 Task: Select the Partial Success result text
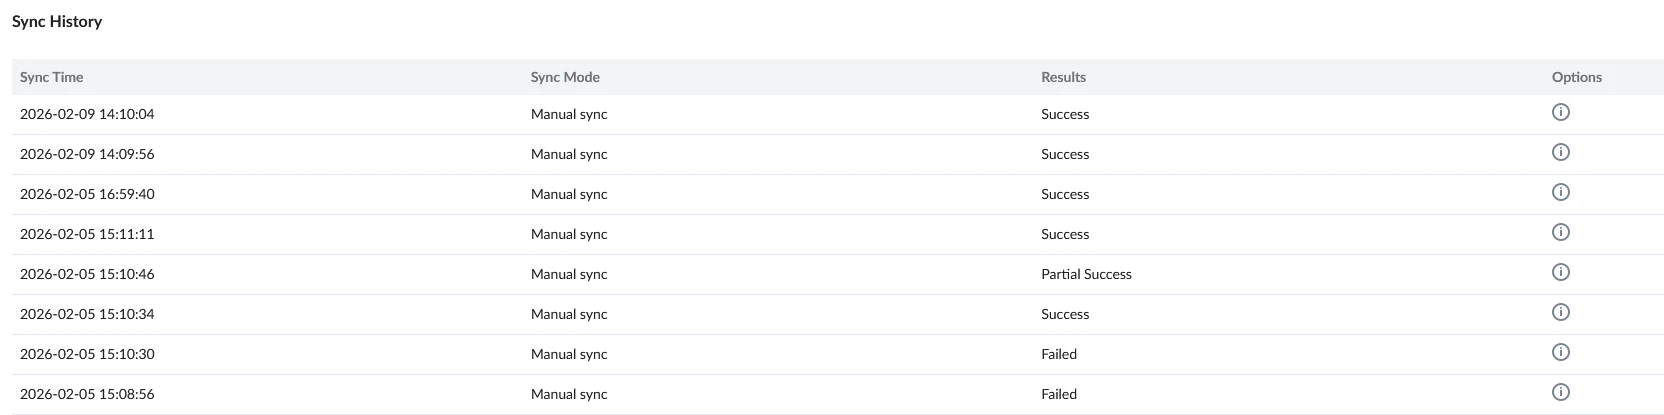1086,274
